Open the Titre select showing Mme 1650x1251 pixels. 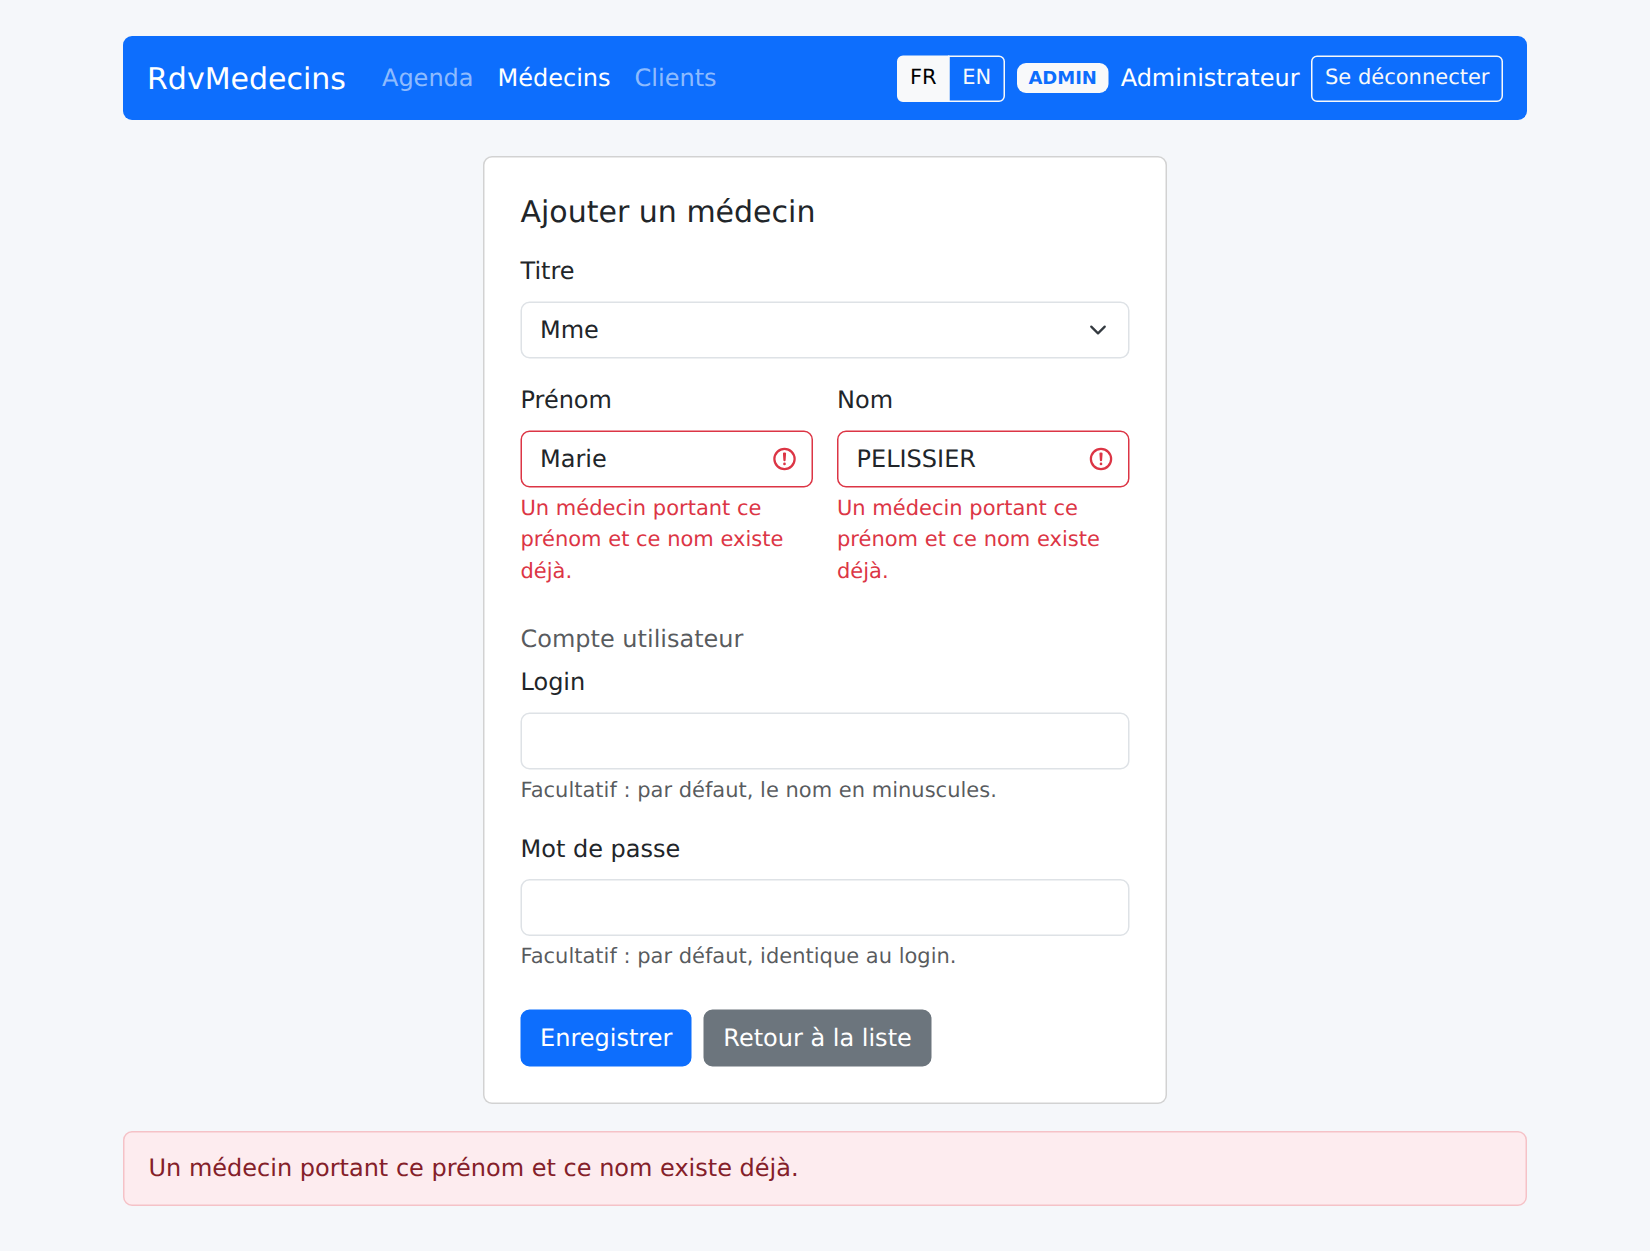tap(824, 330)
